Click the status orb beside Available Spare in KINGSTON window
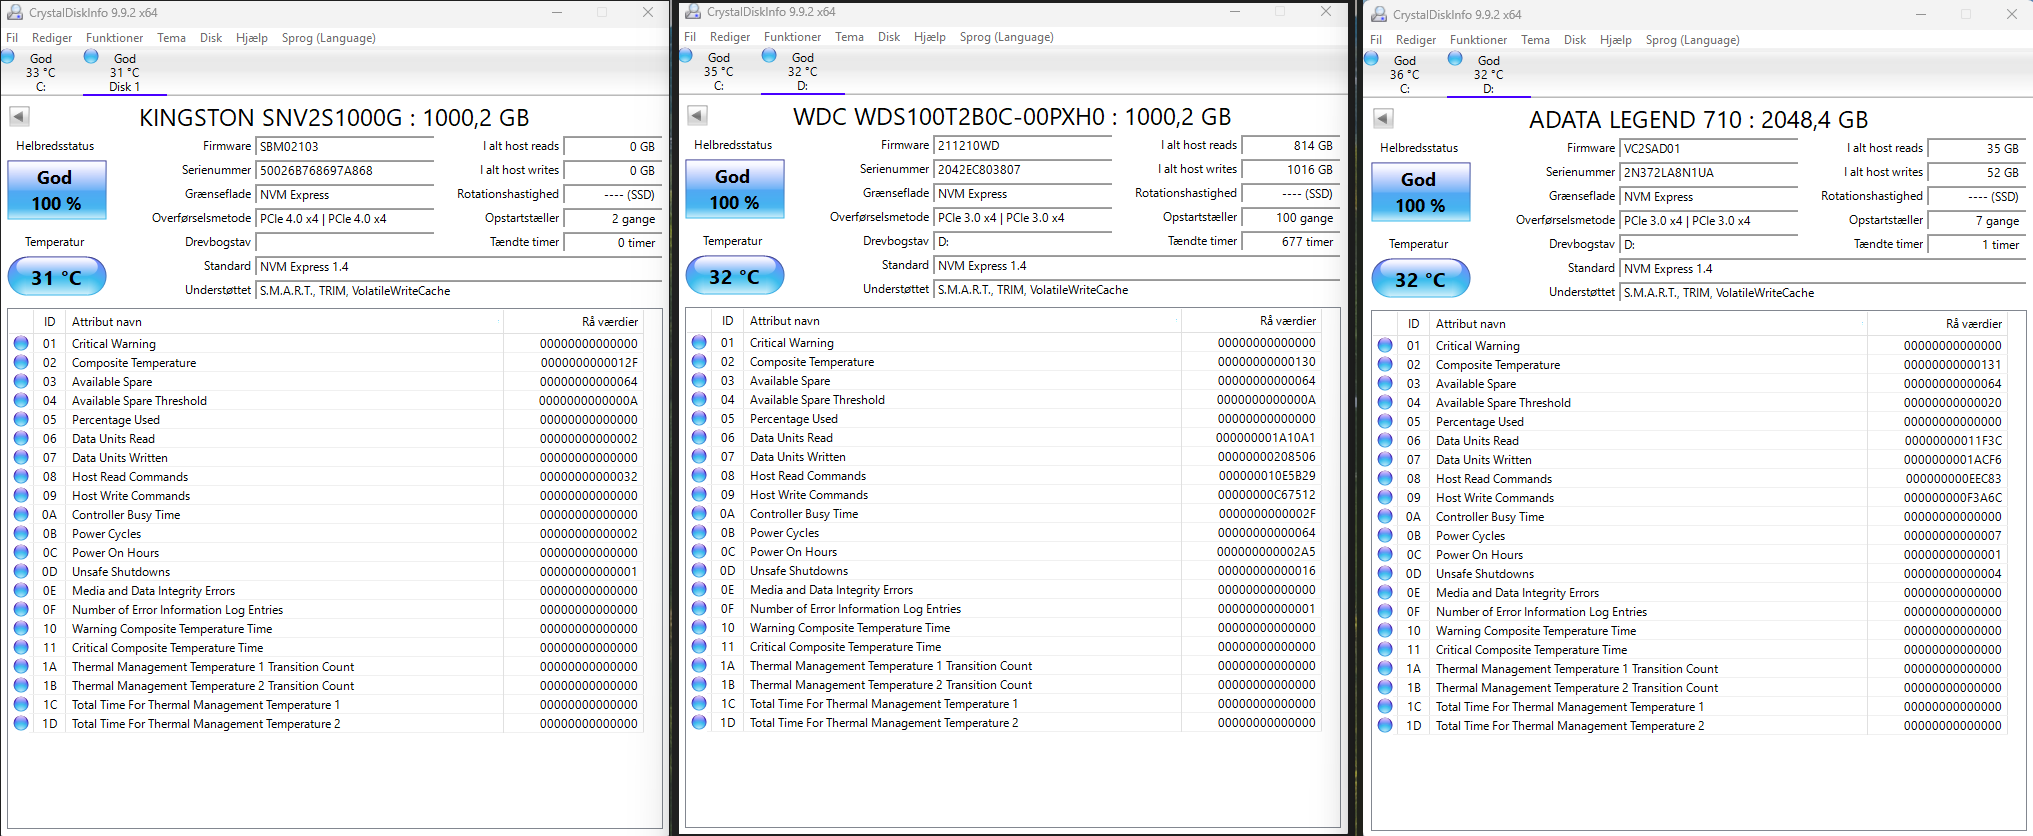 (21, 381)
